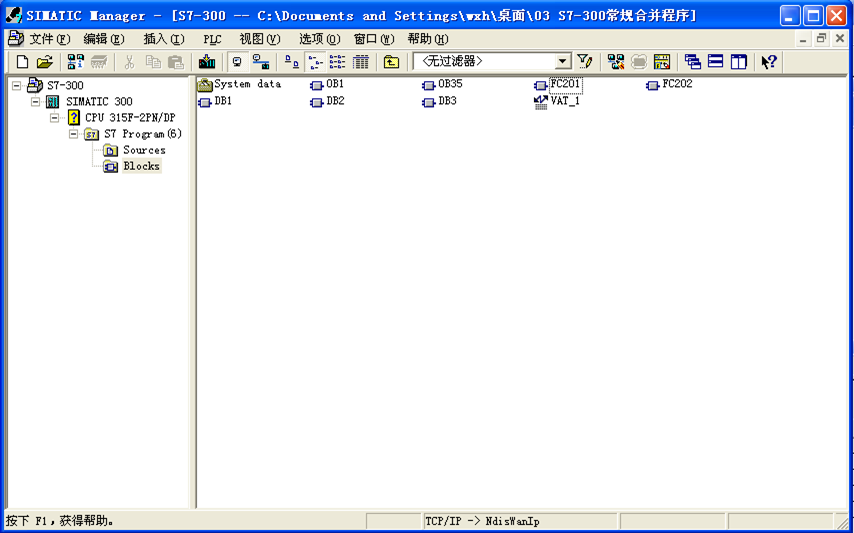Switch to Small Icons view
The image size is (854, 533).
click(x=315, y=62)
